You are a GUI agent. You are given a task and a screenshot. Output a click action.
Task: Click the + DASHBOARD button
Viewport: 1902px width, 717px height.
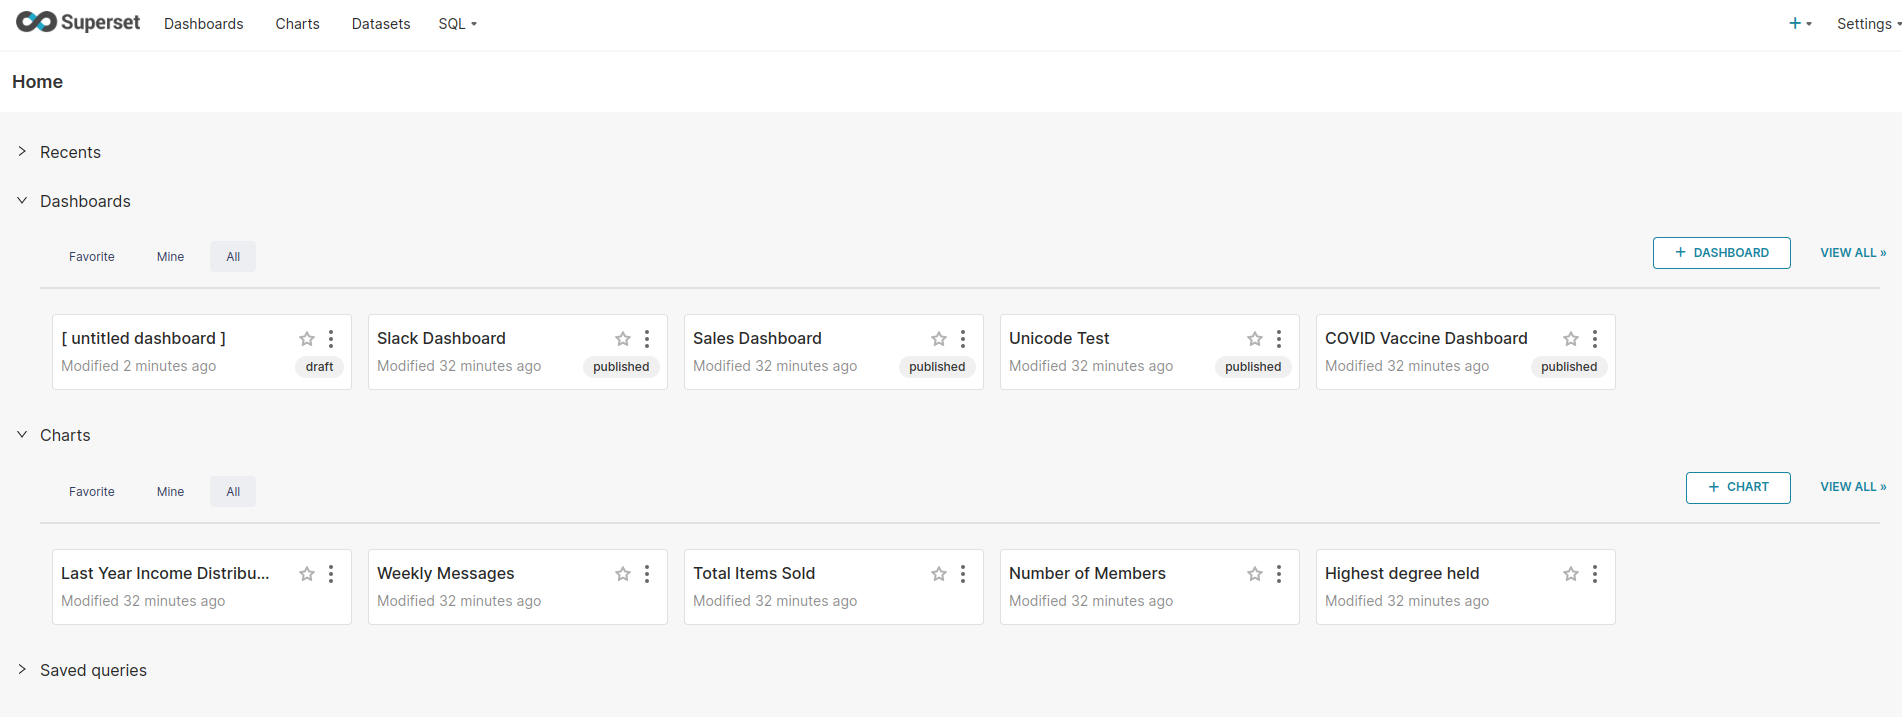[1721, 253]
